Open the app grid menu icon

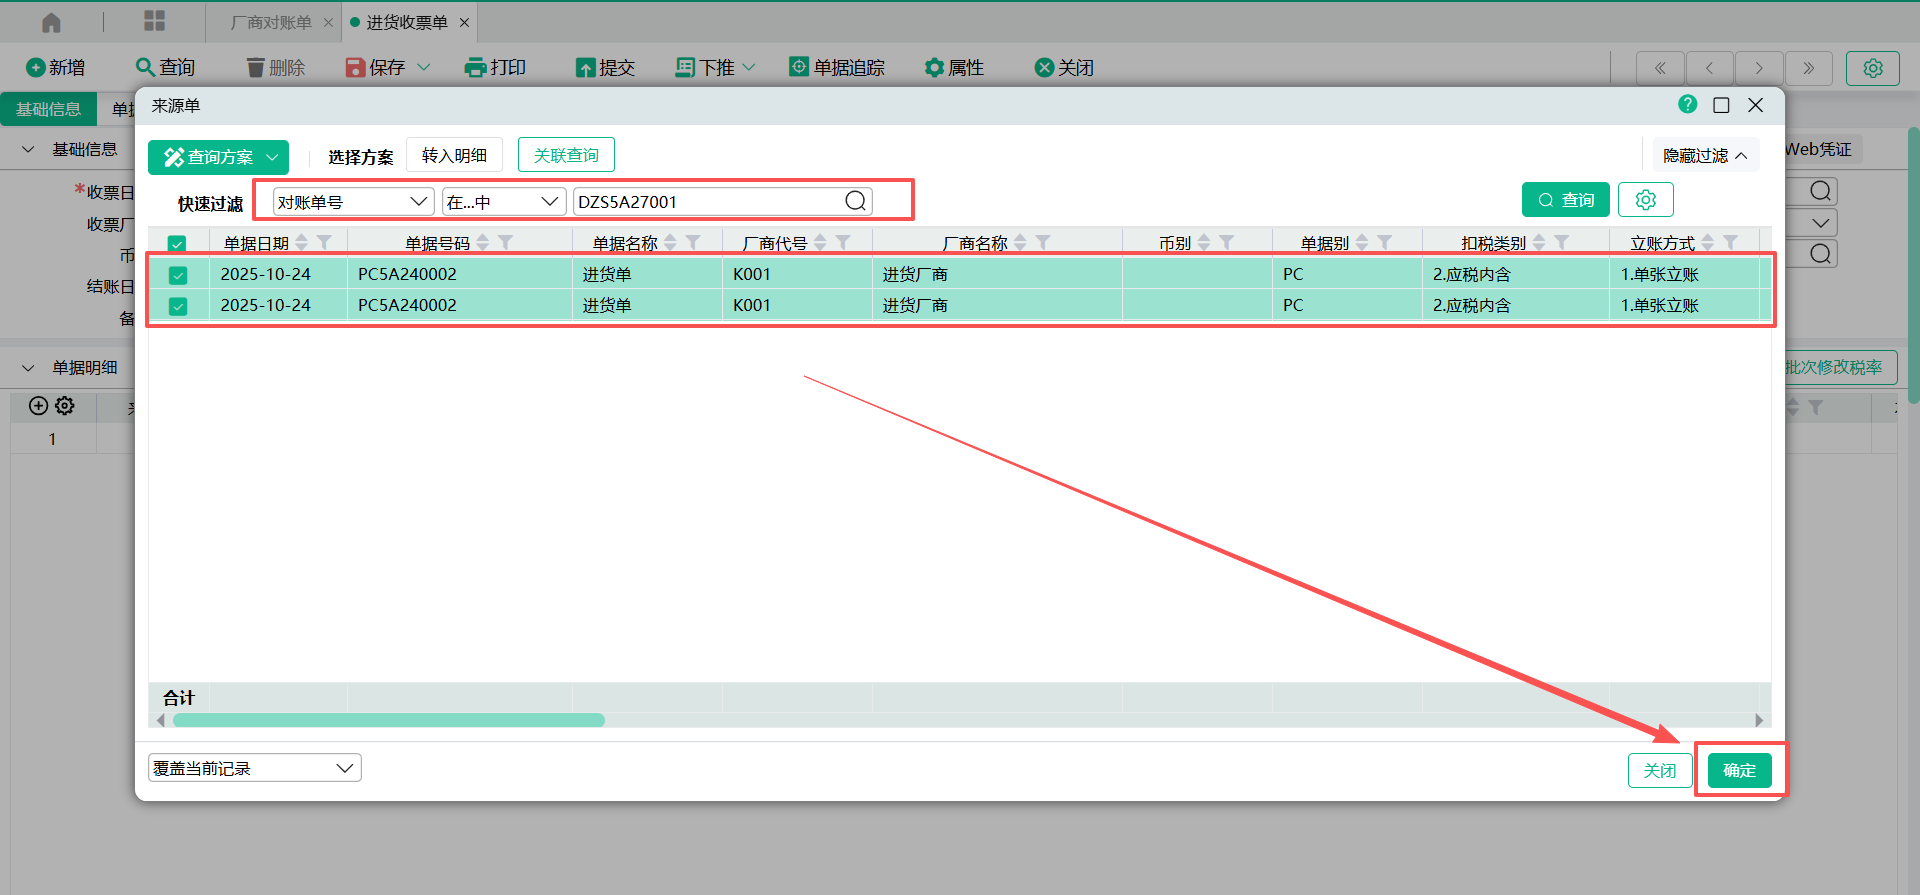pos(154,22)
